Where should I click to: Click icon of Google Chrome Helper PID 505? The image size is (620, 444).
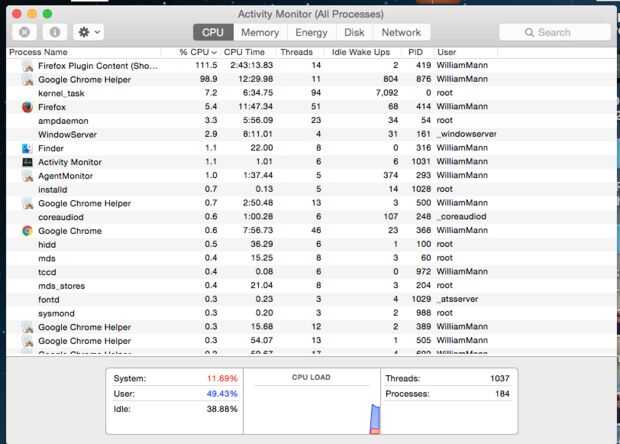pyautogui.click(x=27, y=341)
